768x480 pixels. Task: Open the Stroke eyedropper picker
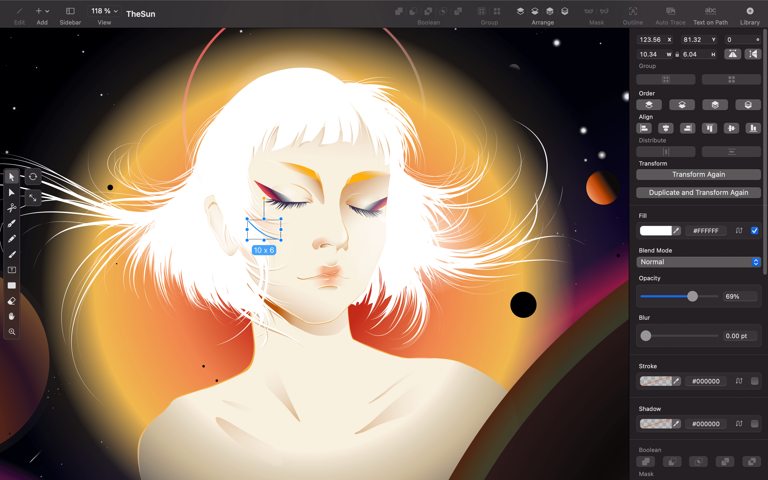676,381
